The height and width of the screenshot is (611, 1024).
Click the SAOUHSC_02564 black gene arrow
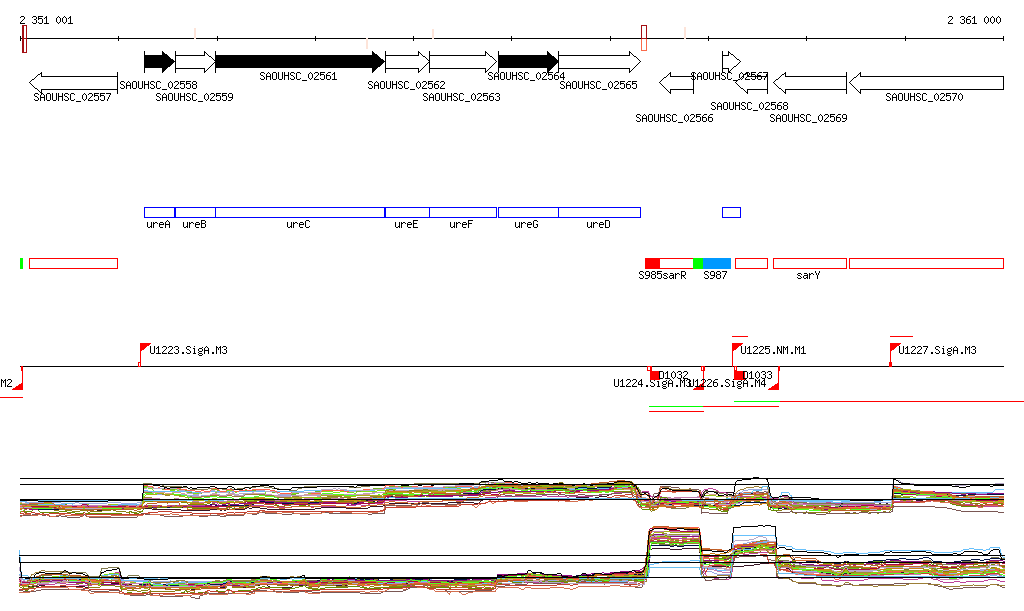pyautogui.click(x=527, y=61)
